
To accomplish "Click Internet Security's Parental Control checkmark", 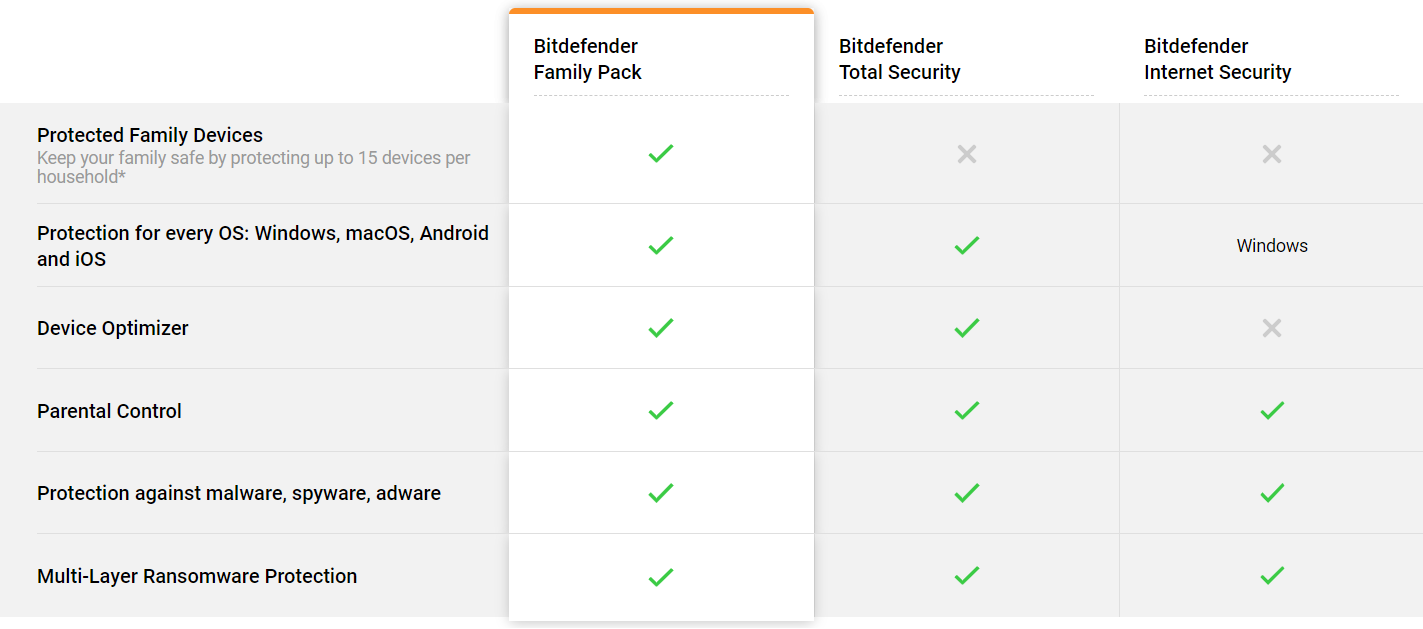I will (x=1271, y=410).
